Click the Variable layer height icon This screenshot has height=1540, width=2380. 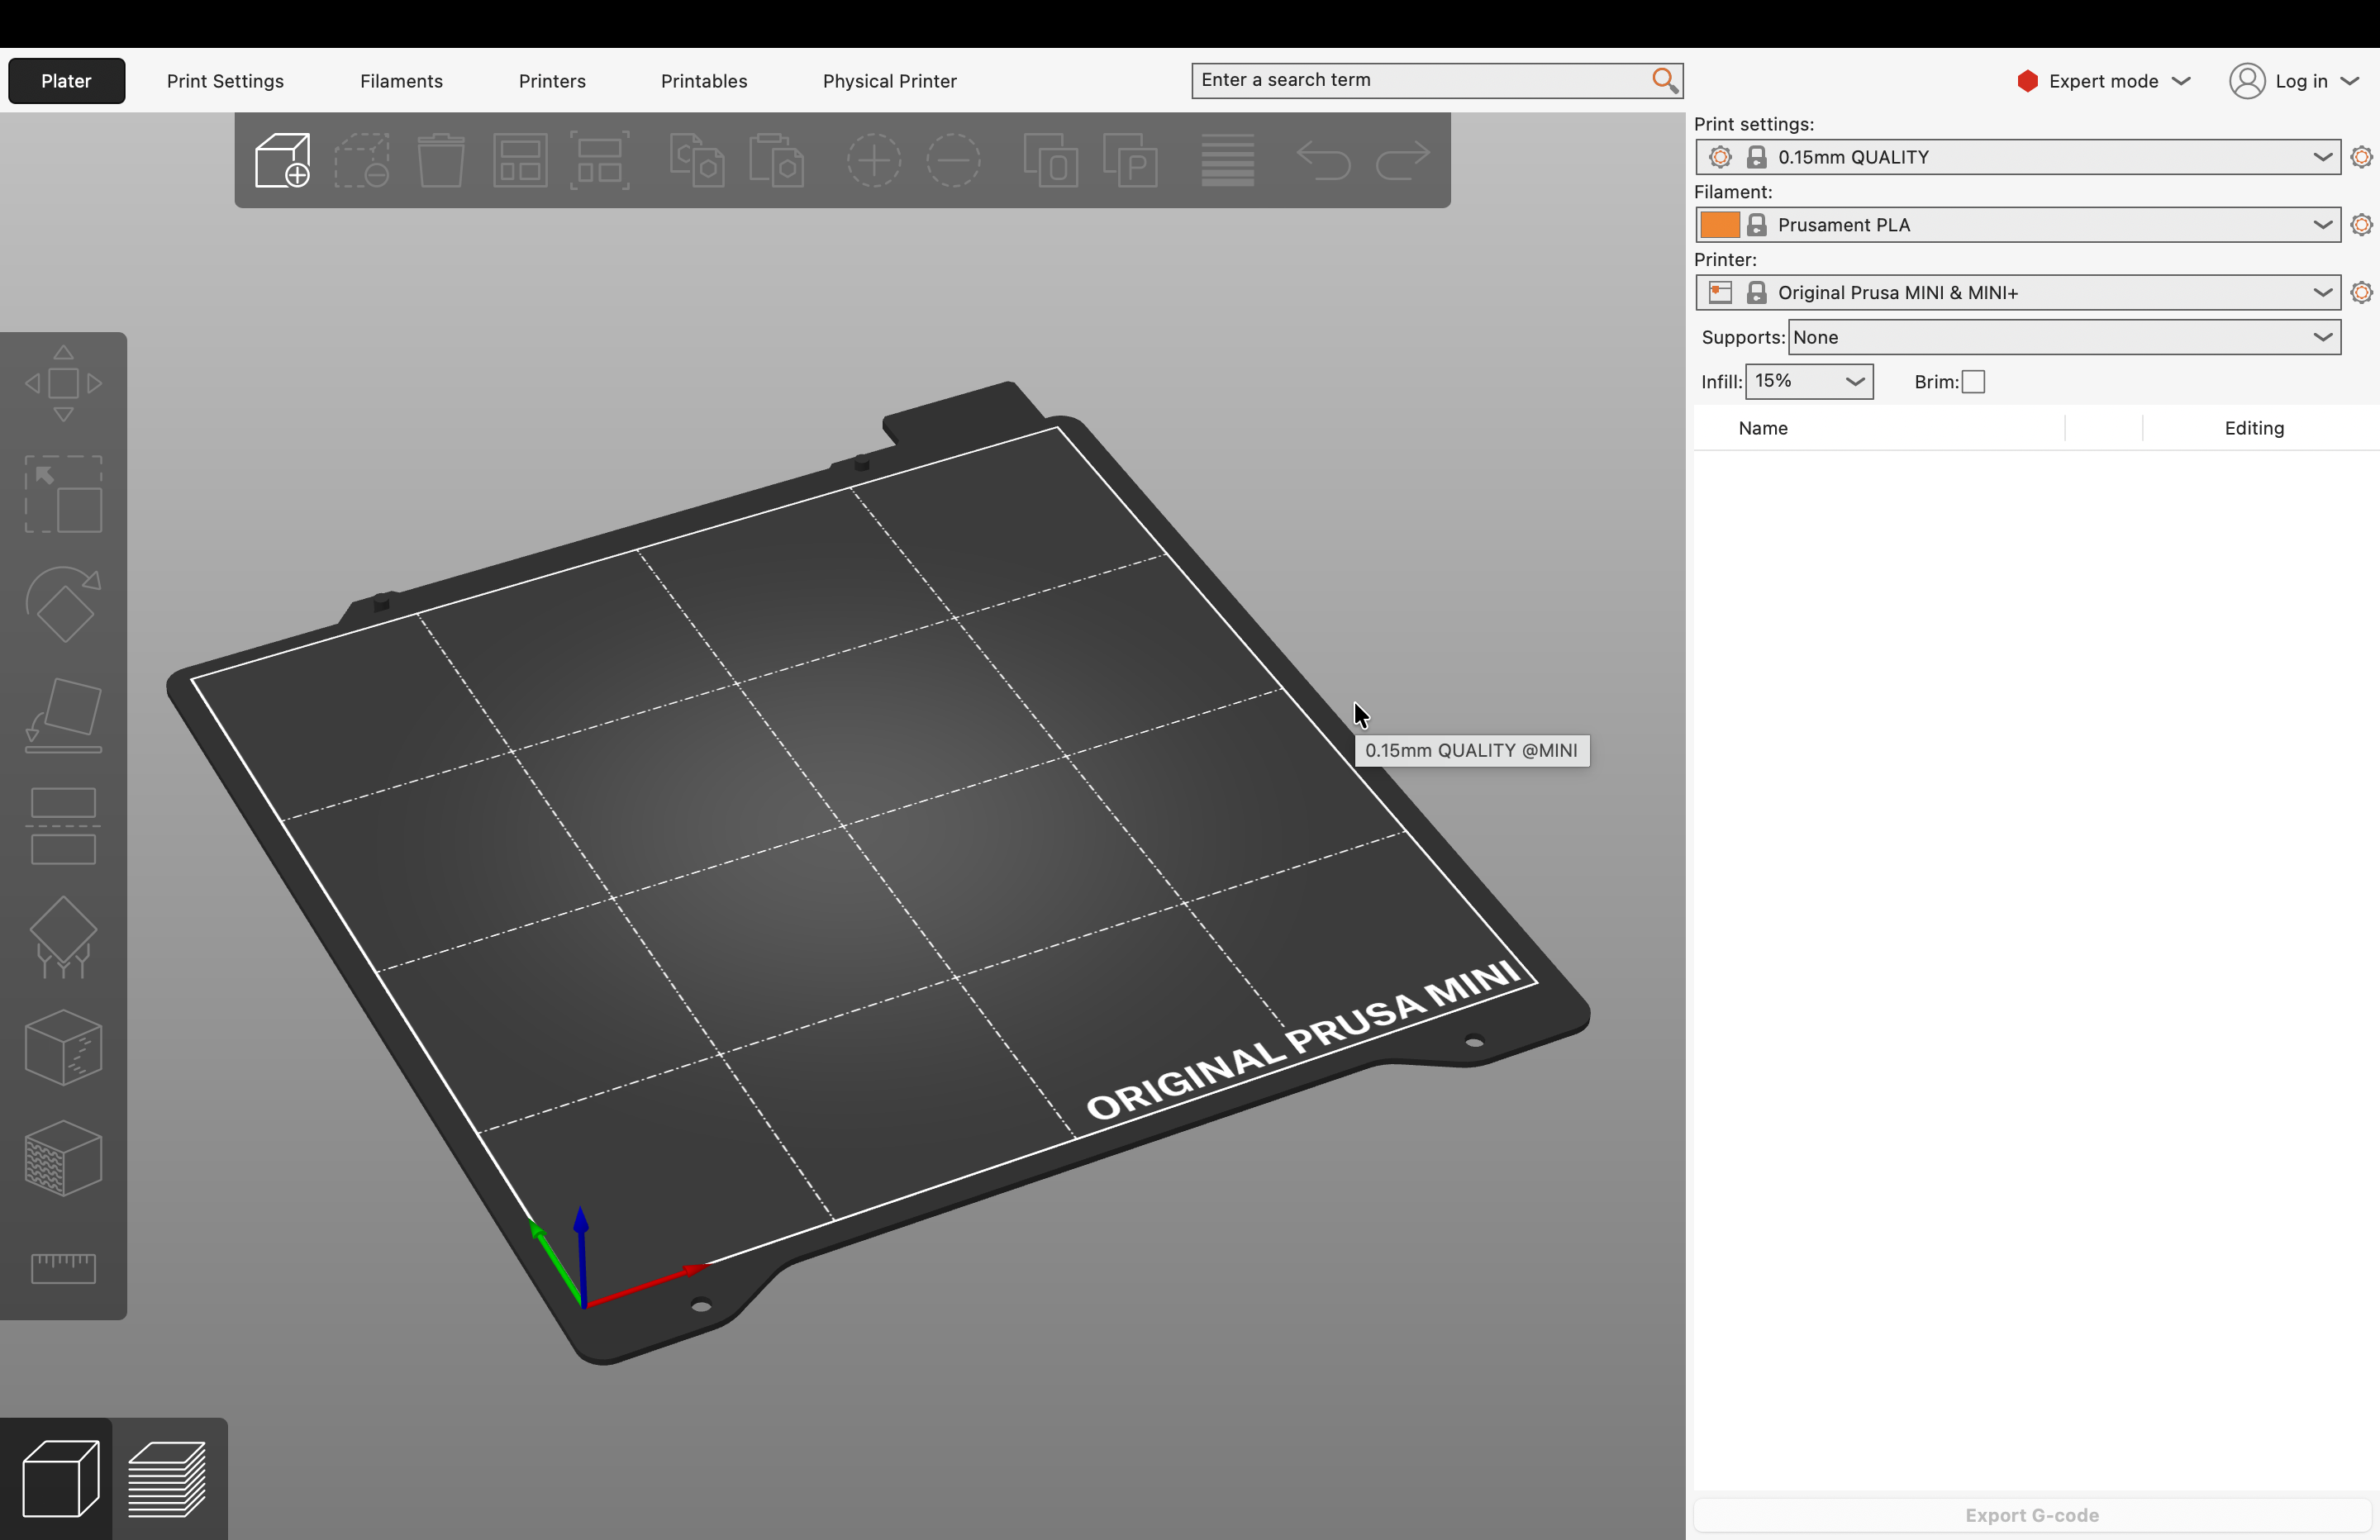[1227, 160]
